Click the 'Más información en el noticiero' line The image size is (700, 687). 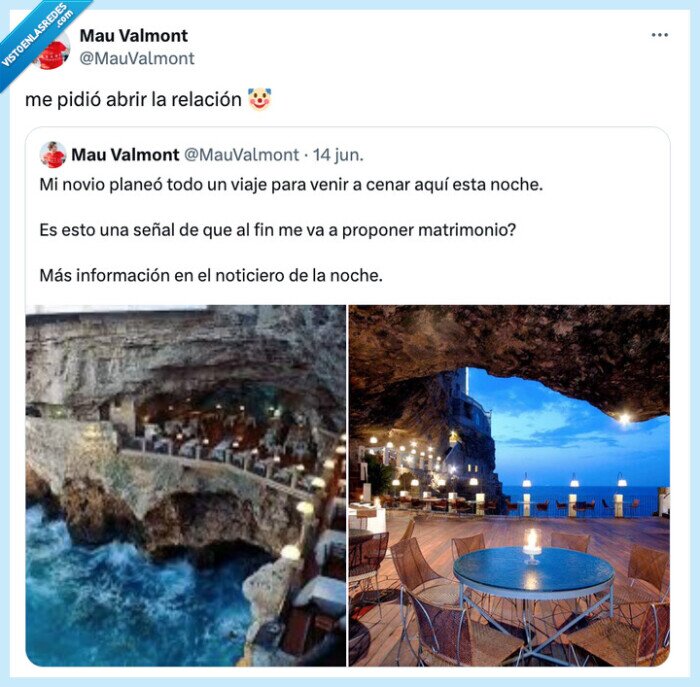(211, 275)
